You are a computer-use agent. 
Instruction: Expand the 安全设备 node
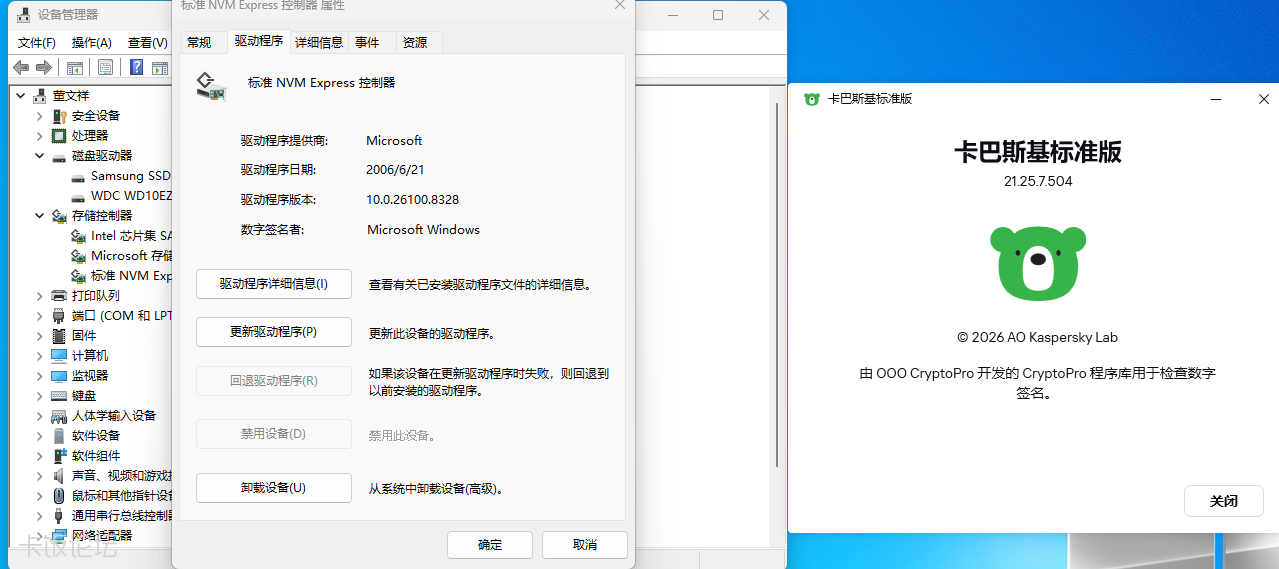[x=40, y=116]
